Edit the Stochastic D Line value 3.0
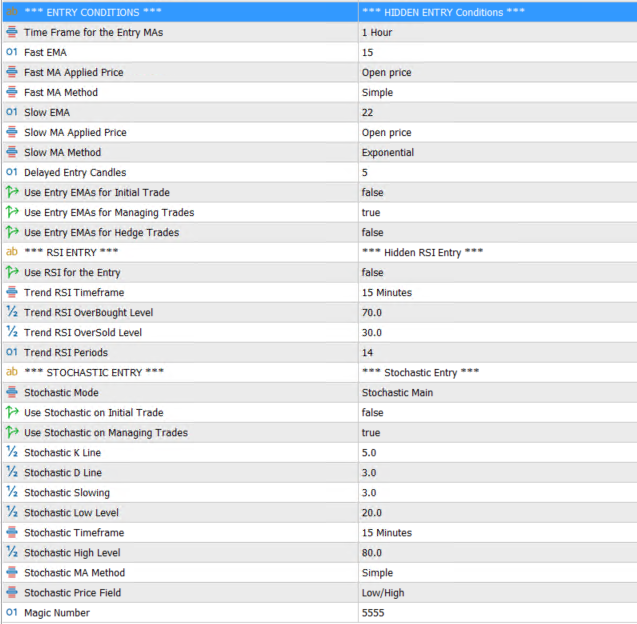Image resolution: width=637 pixels, height=624 pixels. (498, 472)
